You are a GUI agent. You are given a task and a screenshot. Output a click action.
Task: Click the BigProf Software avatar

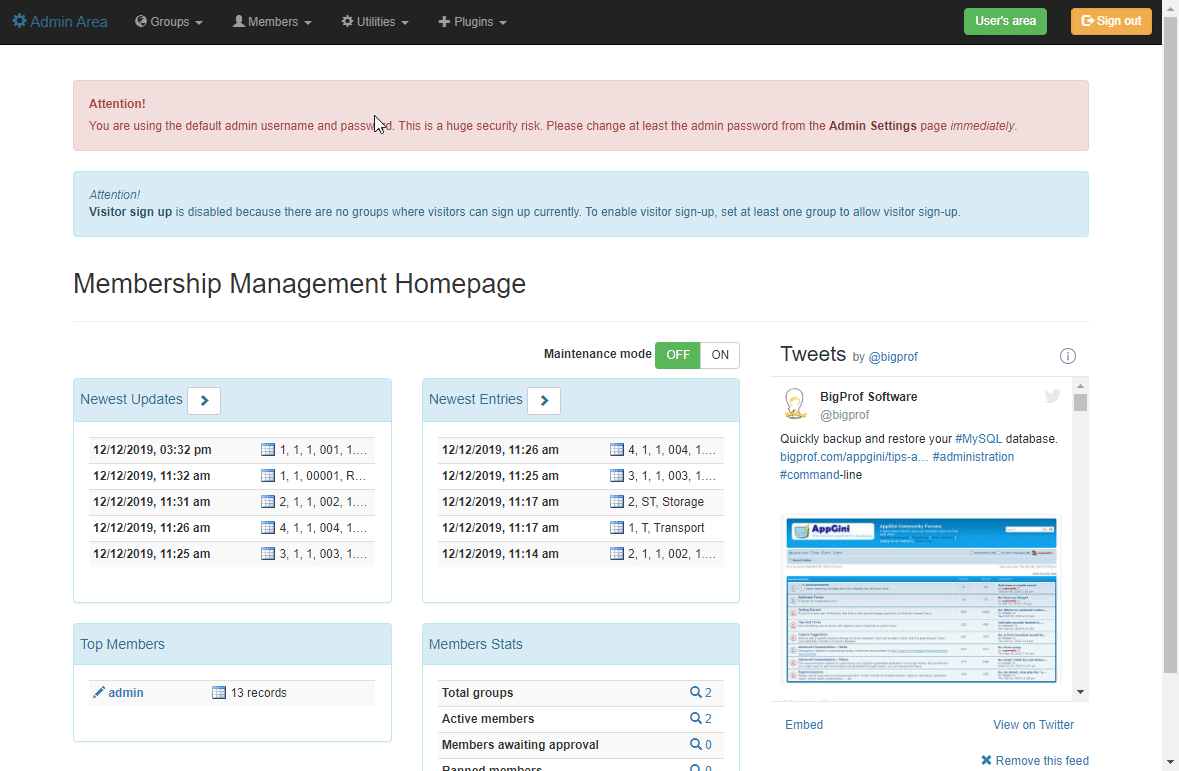[796, 404]
